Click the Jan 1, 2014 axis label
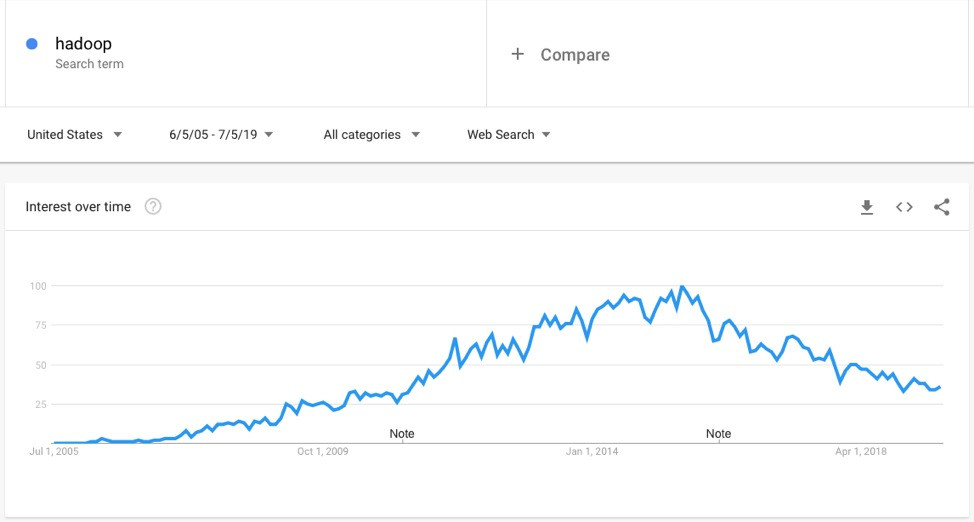 [592, 452]
